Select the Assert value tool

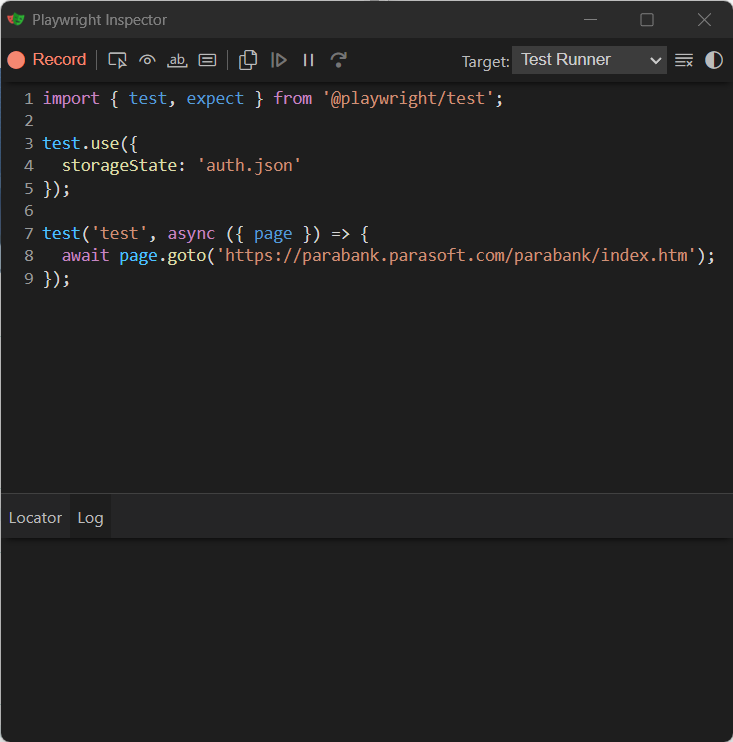[207, 60]
